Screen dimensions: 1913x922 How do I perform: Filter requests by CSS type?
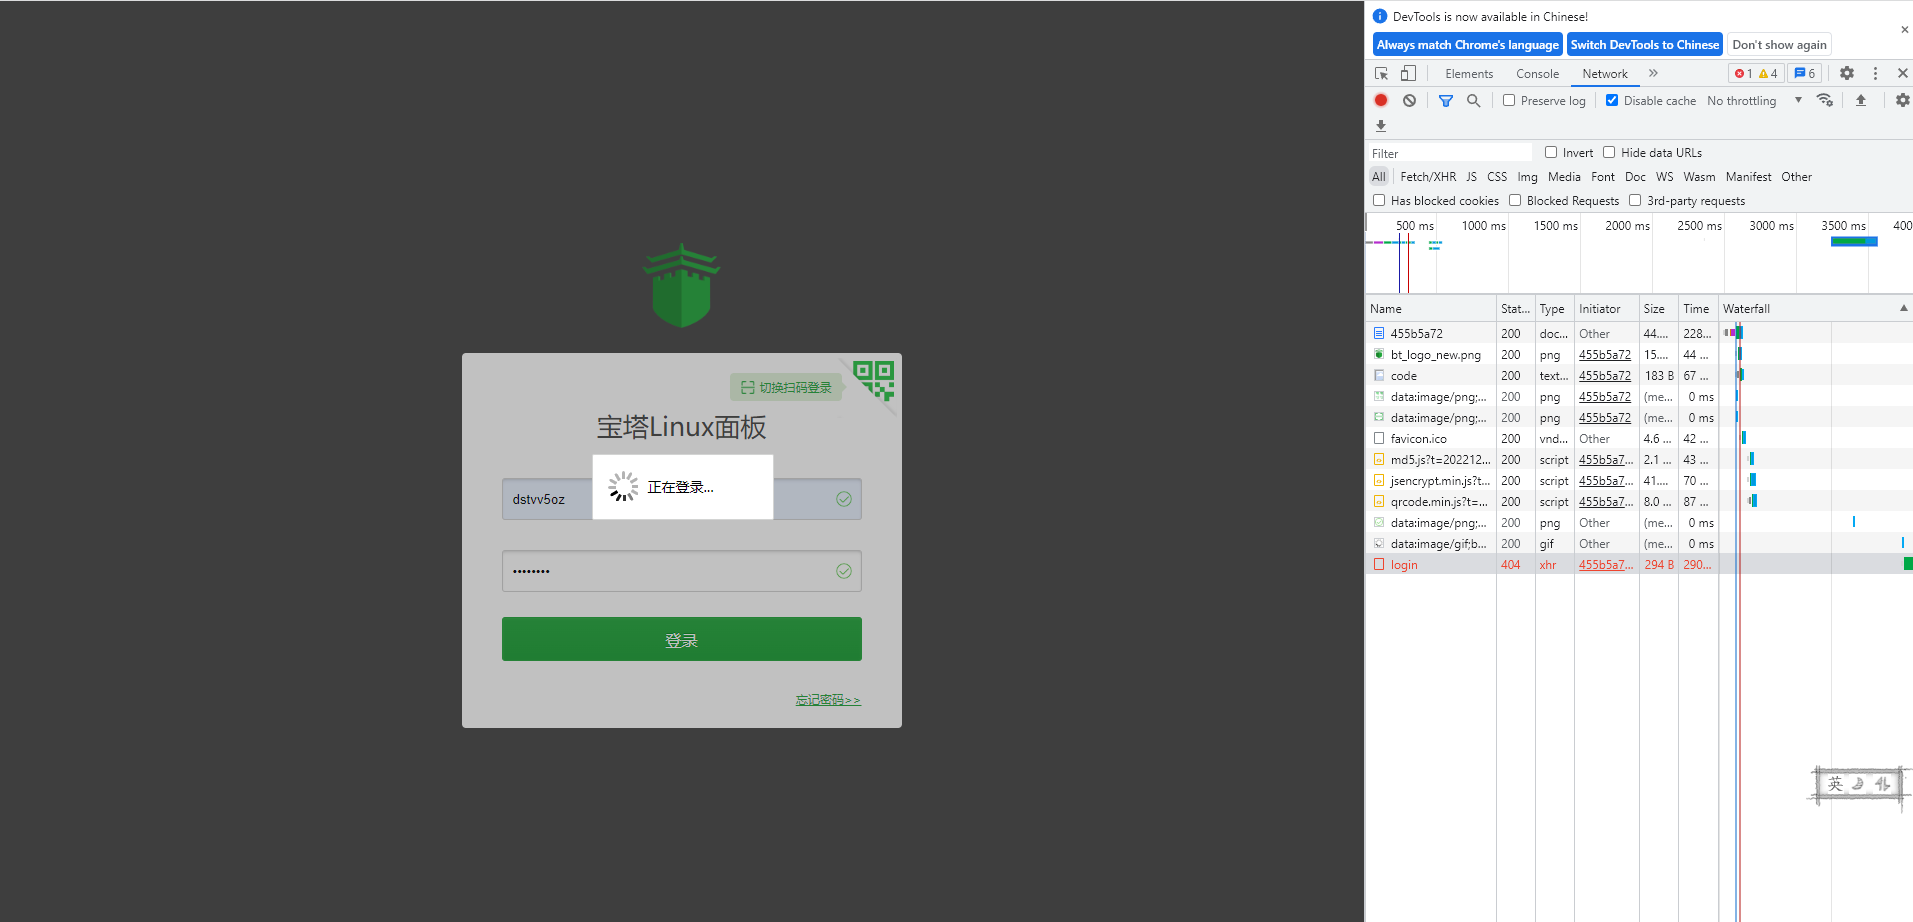pos(1497,177)
